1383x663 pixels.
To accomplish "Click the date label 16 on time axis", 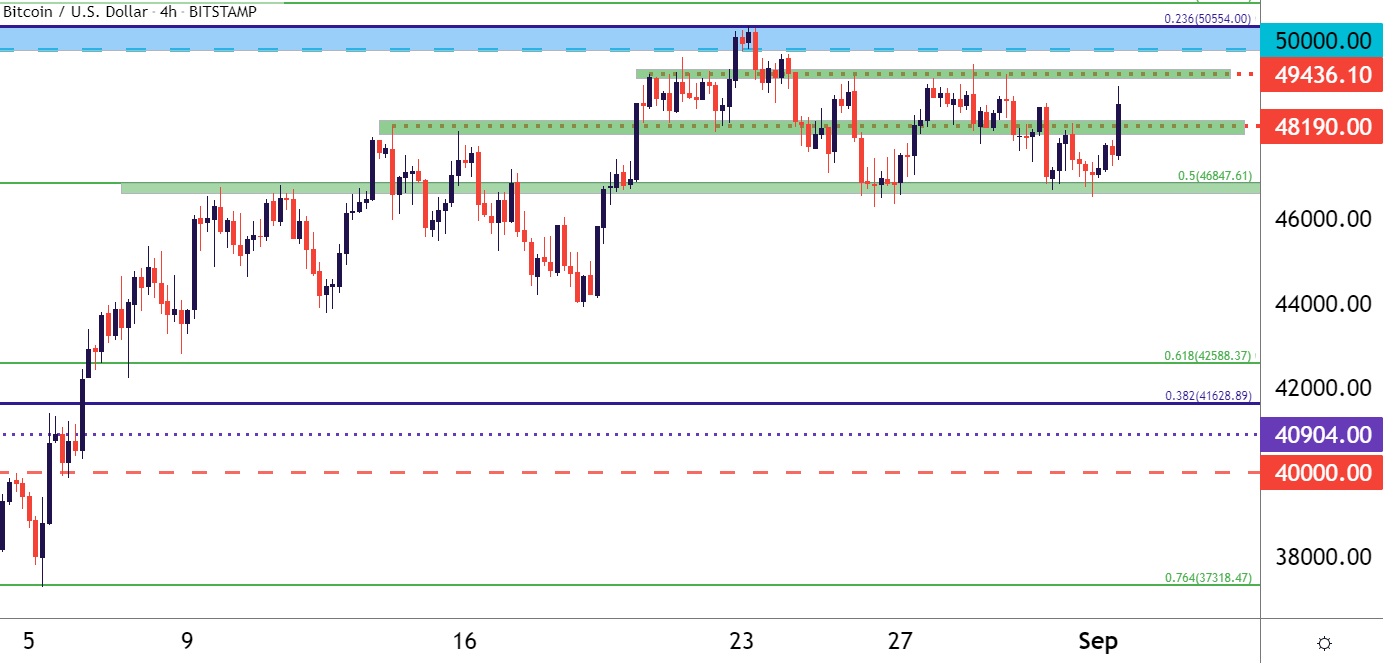I will point(464,641).
